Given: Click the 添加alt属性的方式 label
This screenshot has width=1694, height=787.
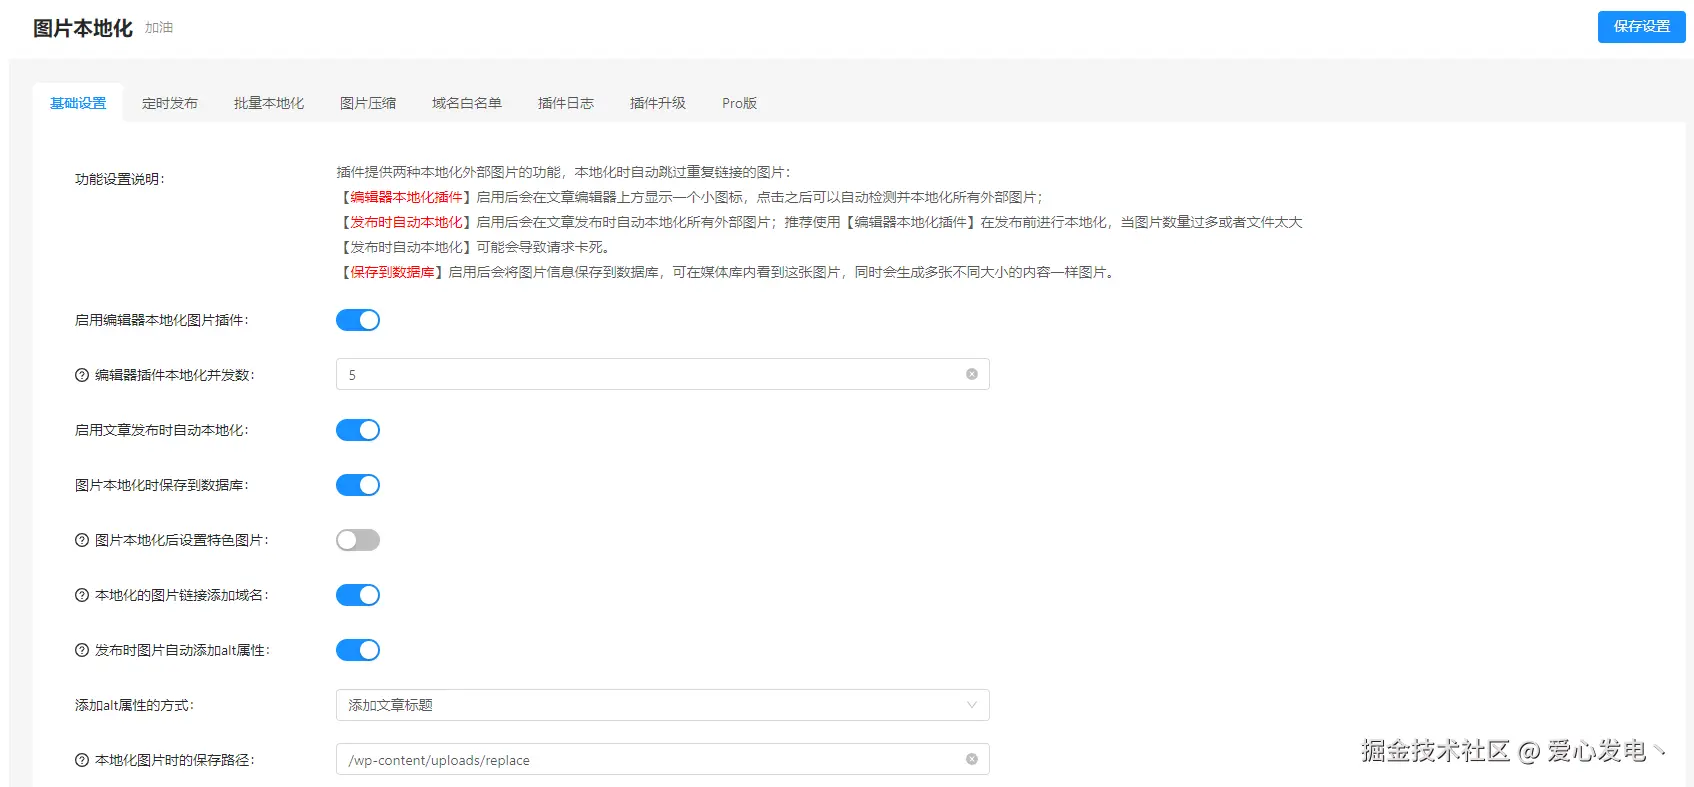Looking at the screenshot, I should (134, 705).
